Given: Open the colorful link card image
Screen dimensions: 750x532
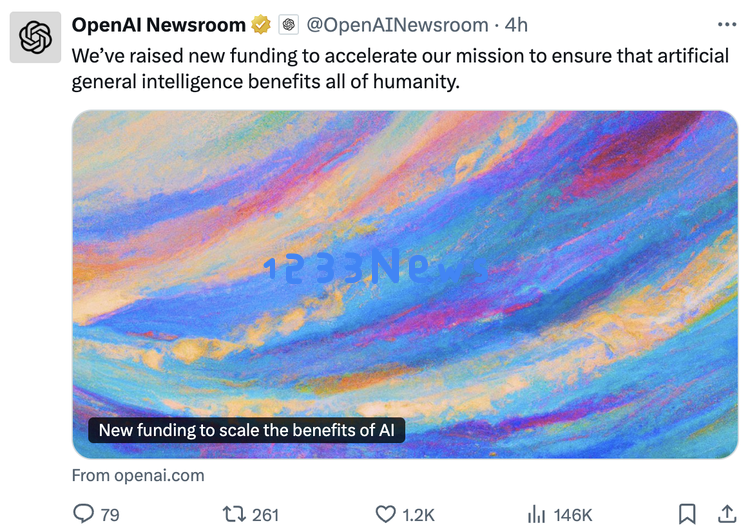Looking at the screenshot, I should [405, 284].
